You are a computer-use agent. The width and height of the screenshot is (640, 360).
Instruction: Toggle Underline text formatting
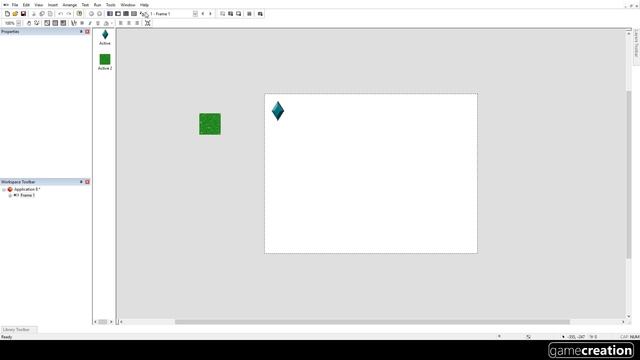98,23
